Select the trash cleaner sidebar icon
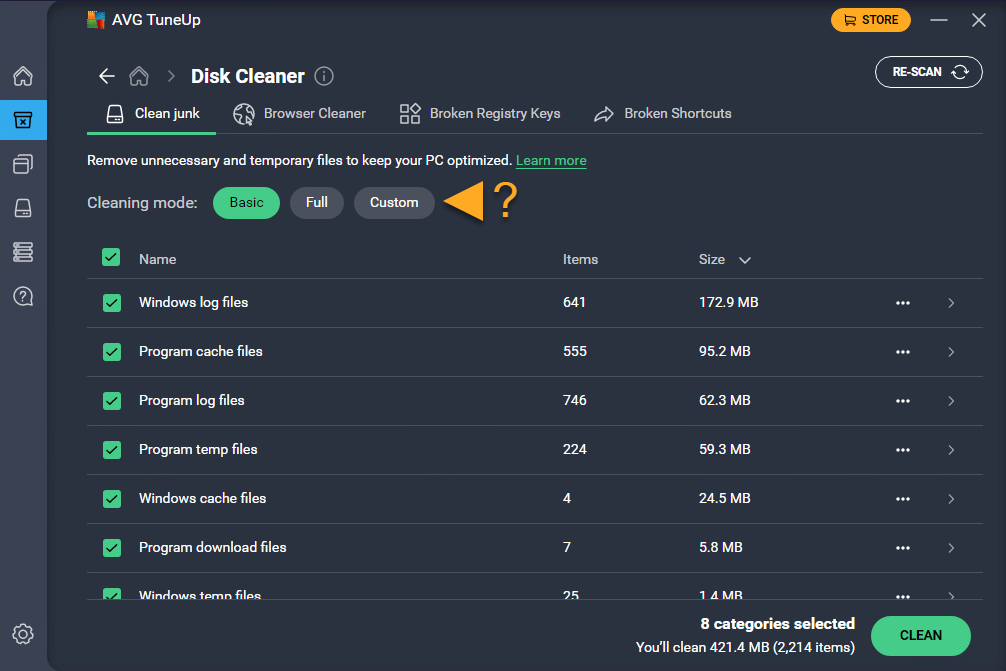 click(22, 120)
